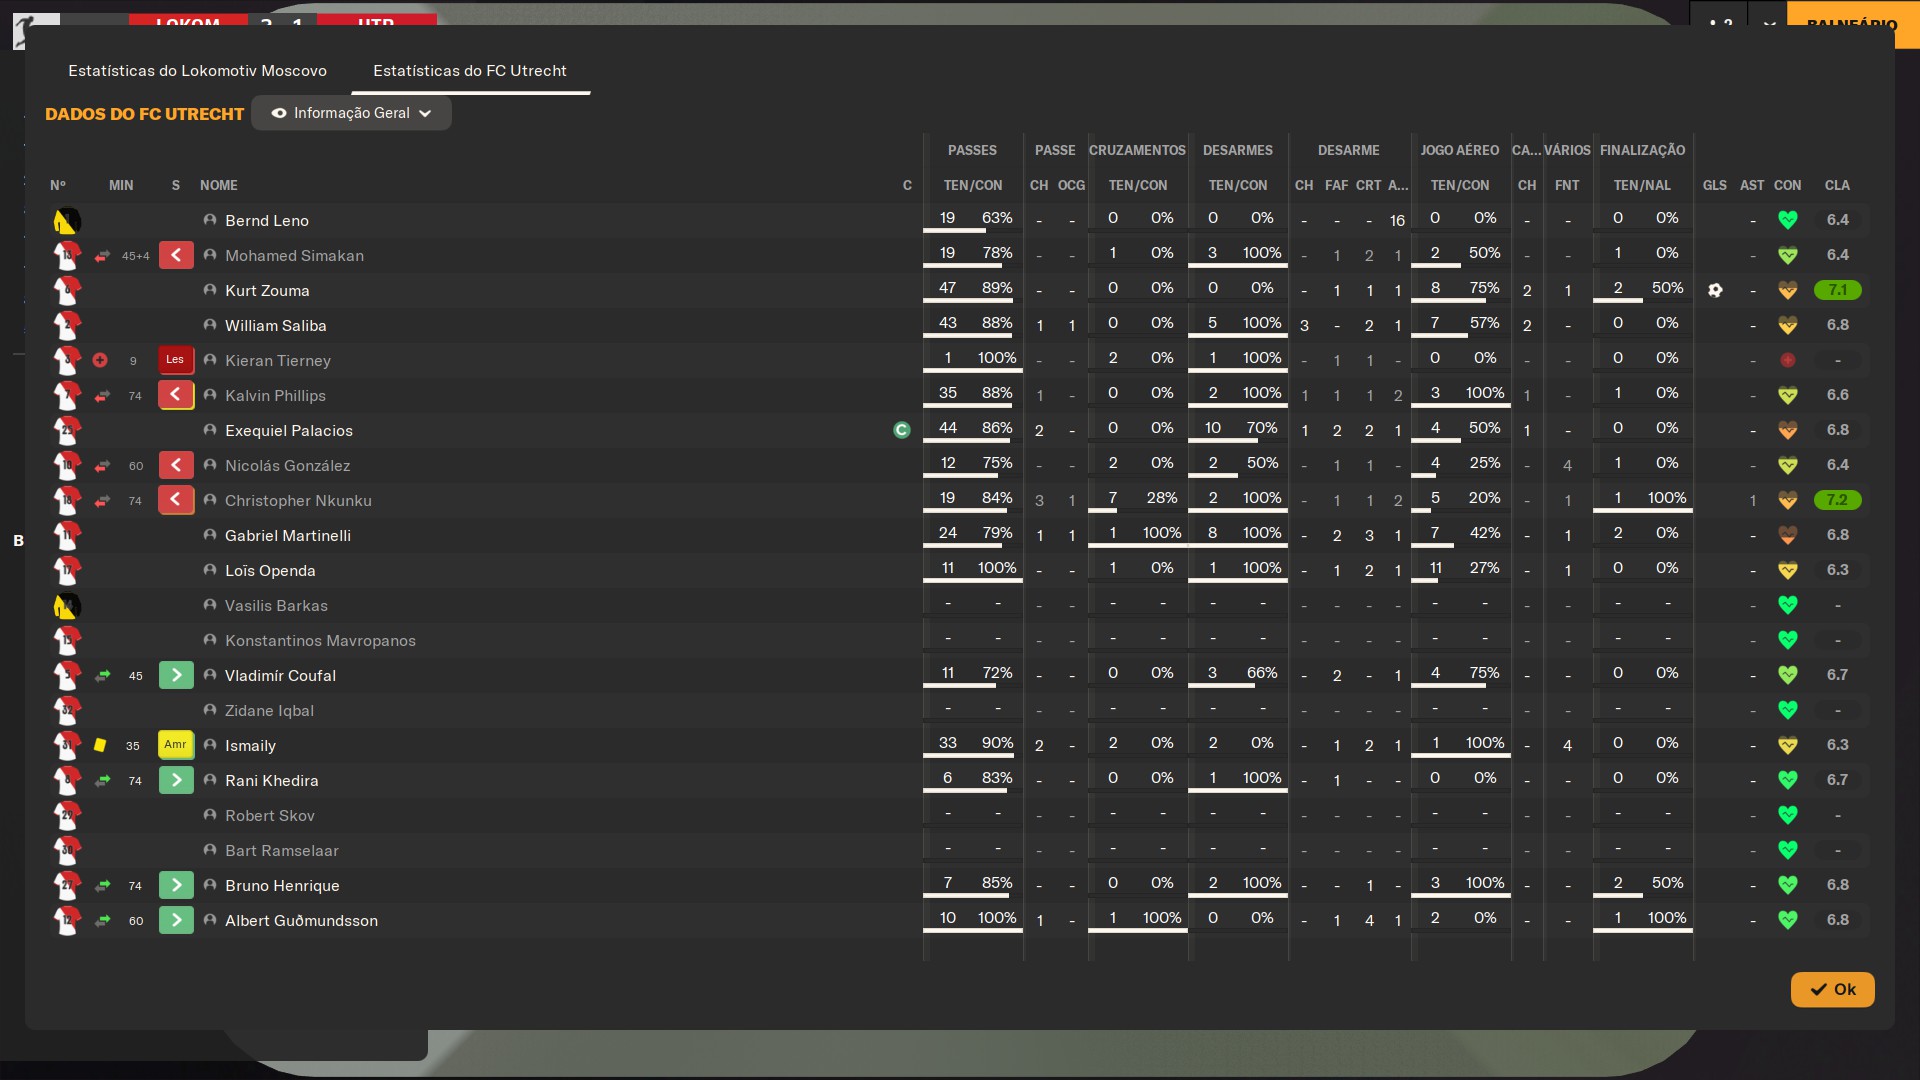Sort by the FNT column header
The image size is (1920, 1080).
[x=1567, y=185]
